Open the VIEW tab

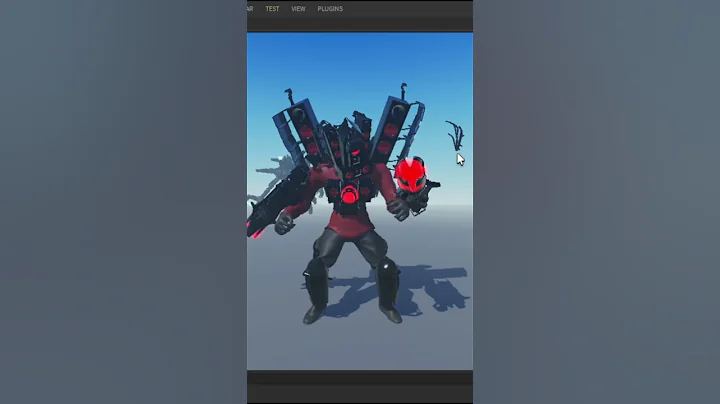298,9
